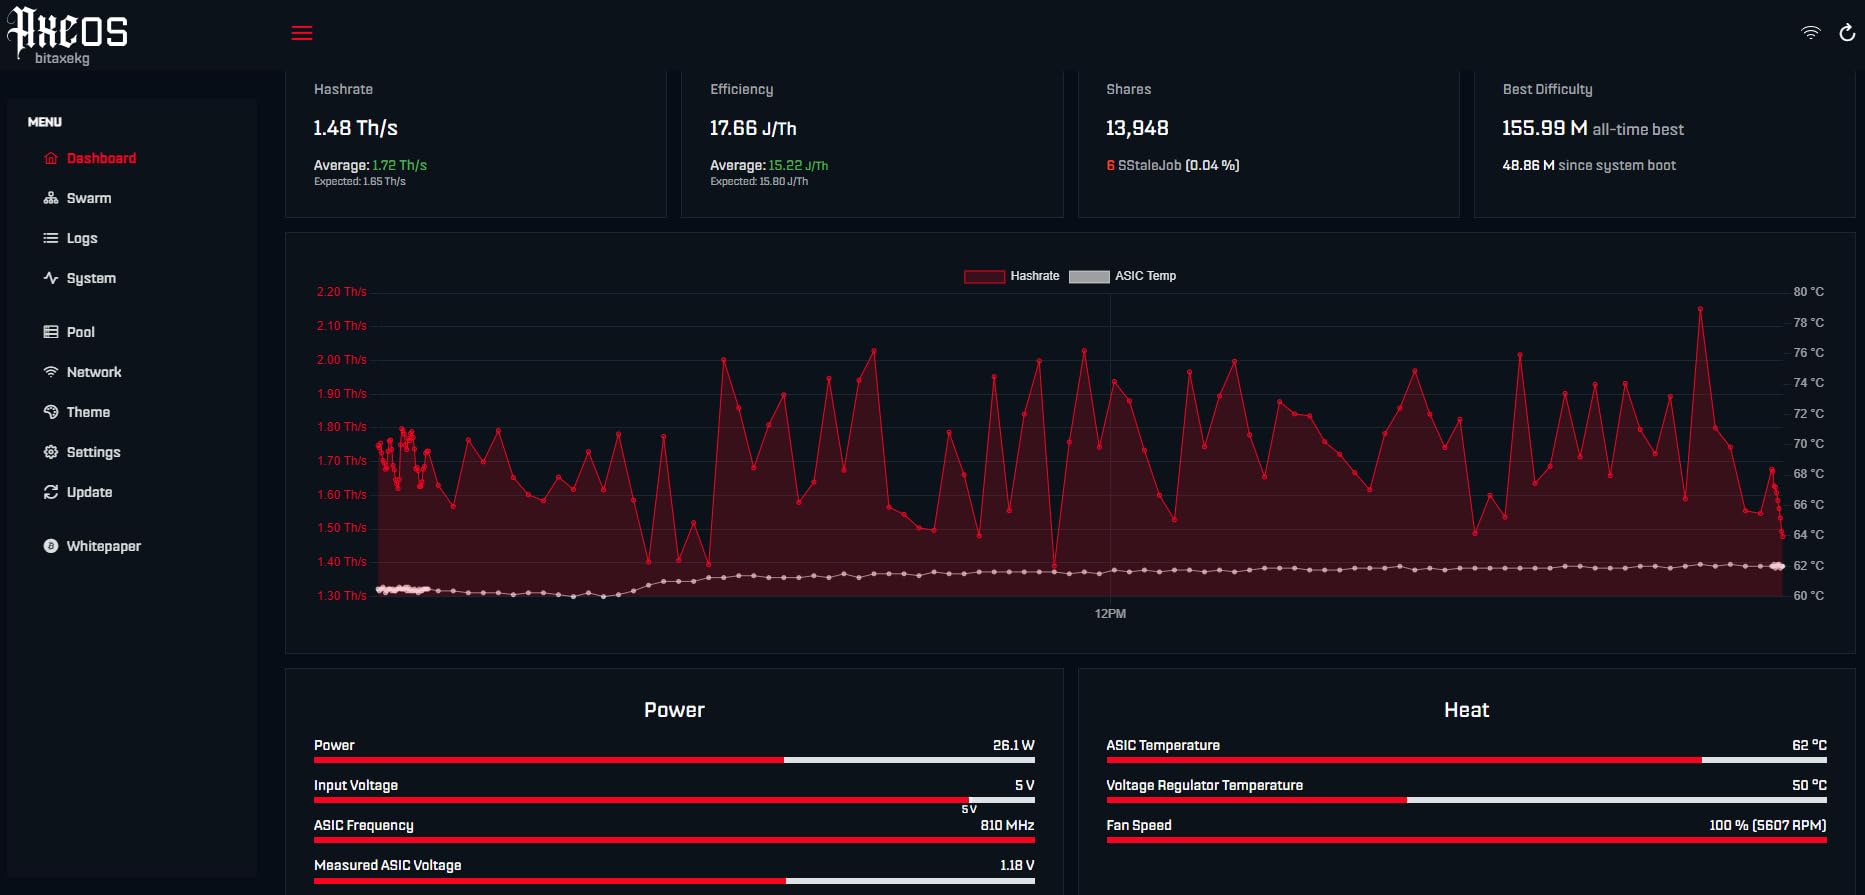The image size is (1865, 895).
Task: Click the Pool icon in sidebar
Action: [x=51, y=332]
